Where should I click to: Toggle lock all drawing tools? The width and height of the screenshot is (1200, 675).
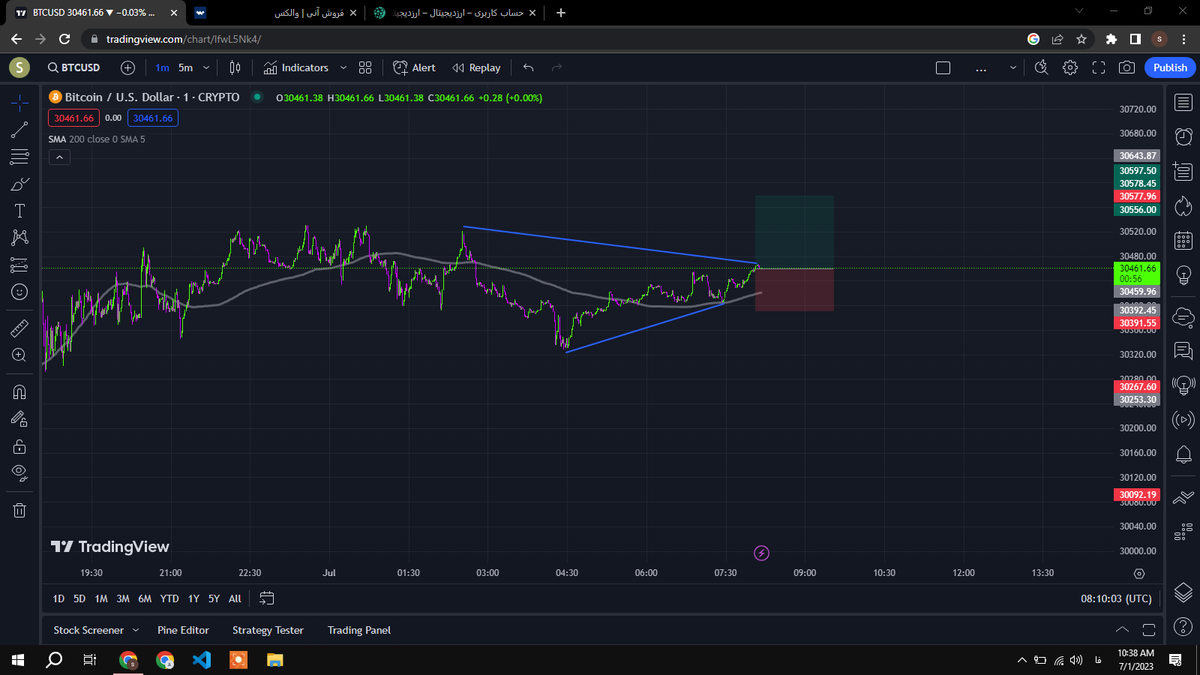19,446
